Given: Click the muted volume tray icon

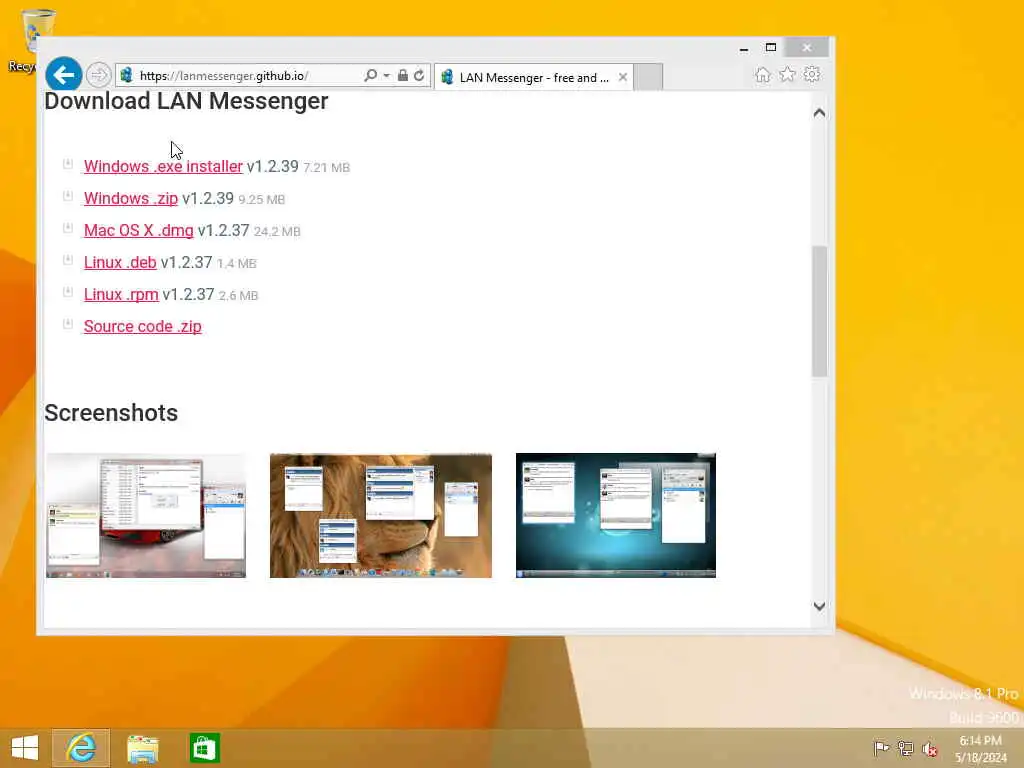Looking at the screenshot, I should click(930, 749).
